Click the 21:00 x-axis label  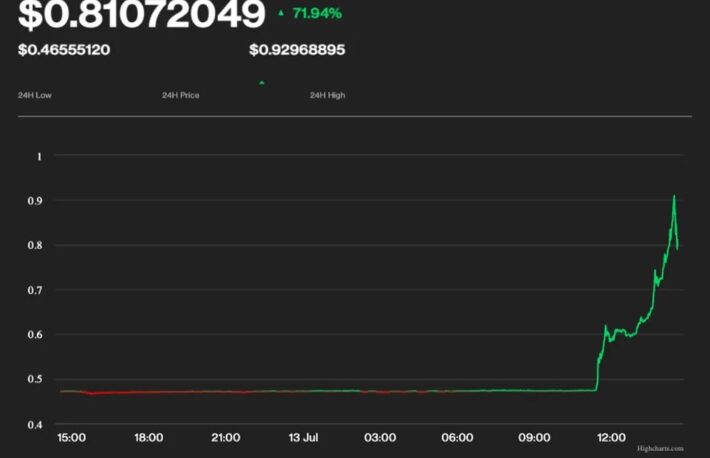click(225, 438)
